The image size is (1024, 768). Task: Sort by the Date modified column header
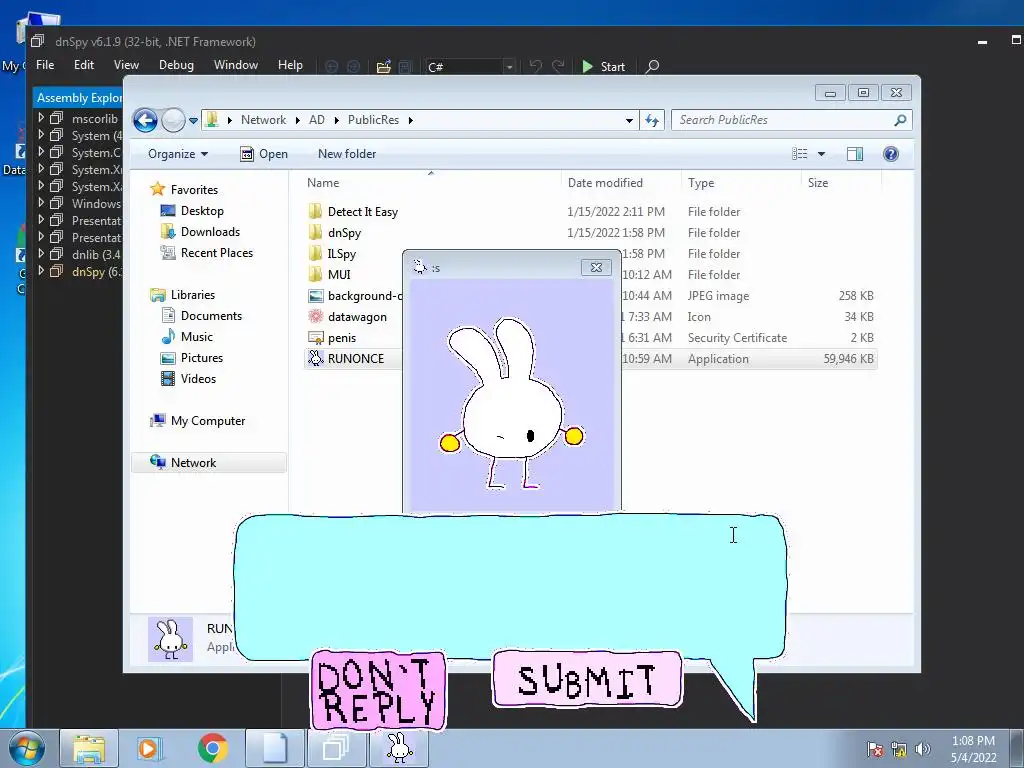click(x=605, y=183)
